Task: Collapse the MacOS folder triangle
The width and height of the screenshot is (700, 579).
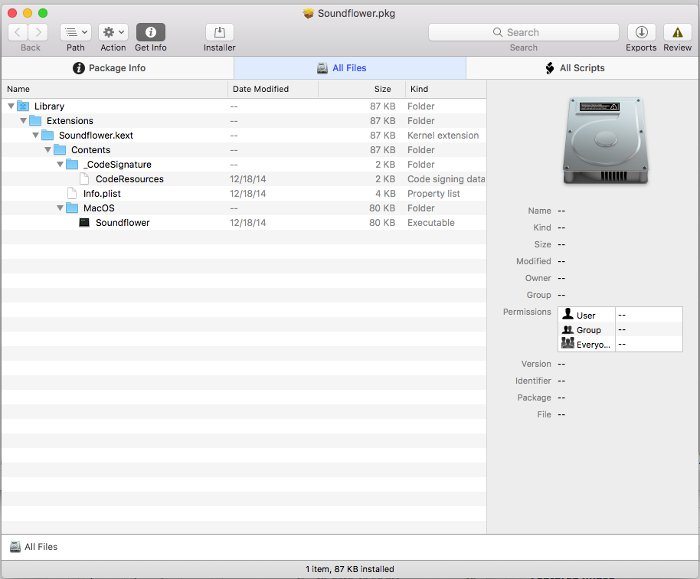Action: point(60,208)
